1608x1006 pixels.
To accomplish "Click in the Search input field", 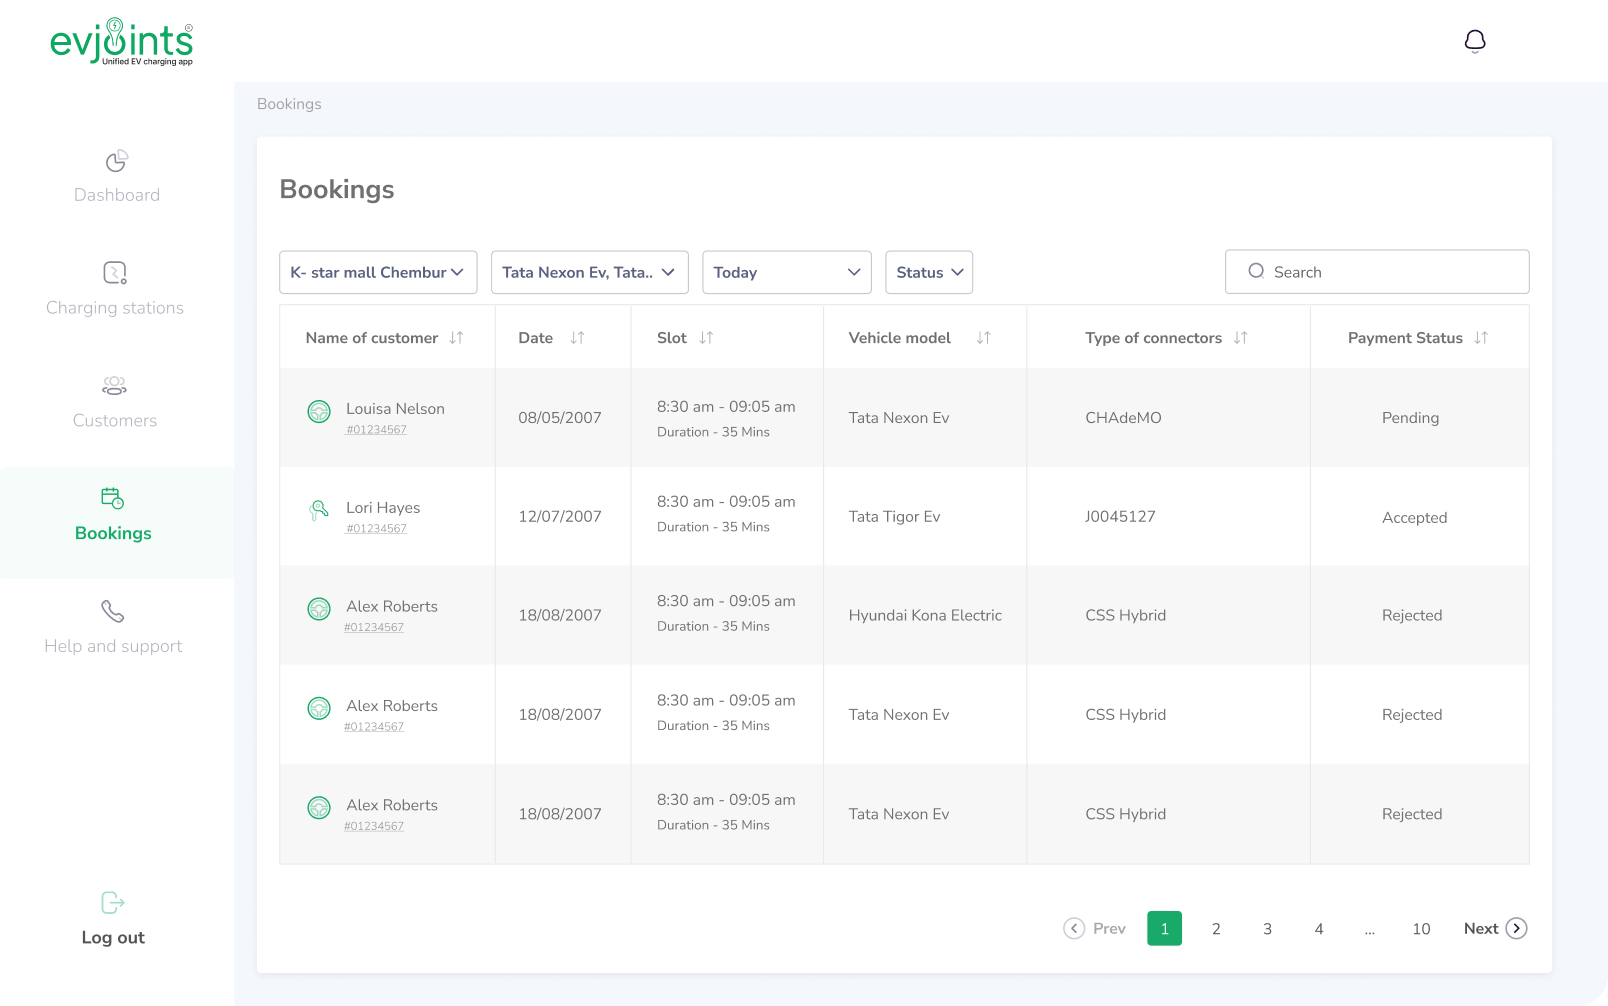I will [1390, 272].
